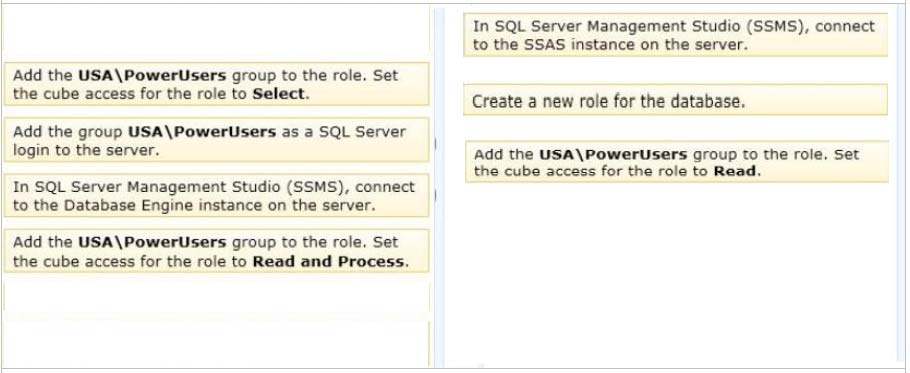Select the box setting cube access to Select
Screen dimensions: 910x373
tap(216, 84)
